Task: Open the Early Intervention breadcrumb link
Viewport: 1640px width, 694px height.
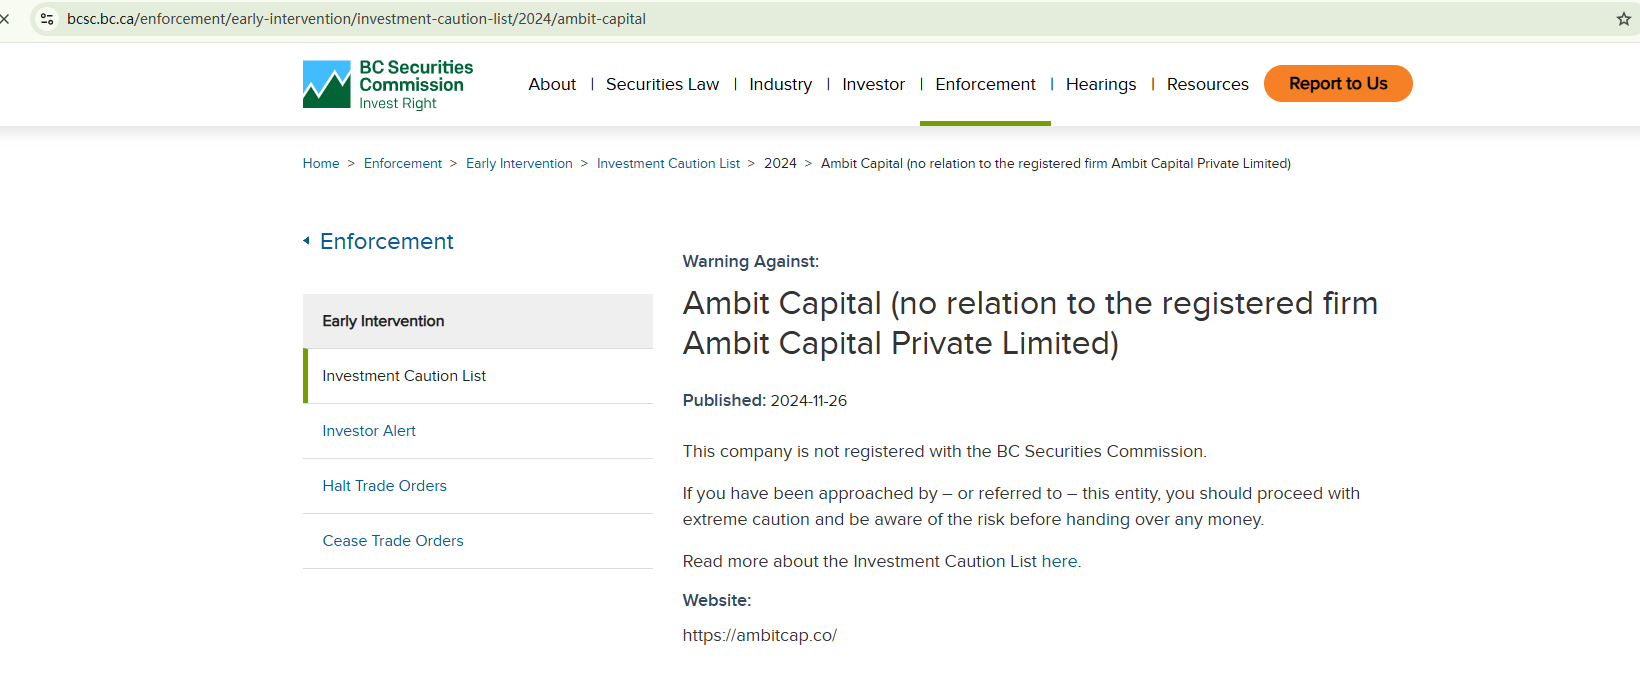Action: [x=519, y=163]
